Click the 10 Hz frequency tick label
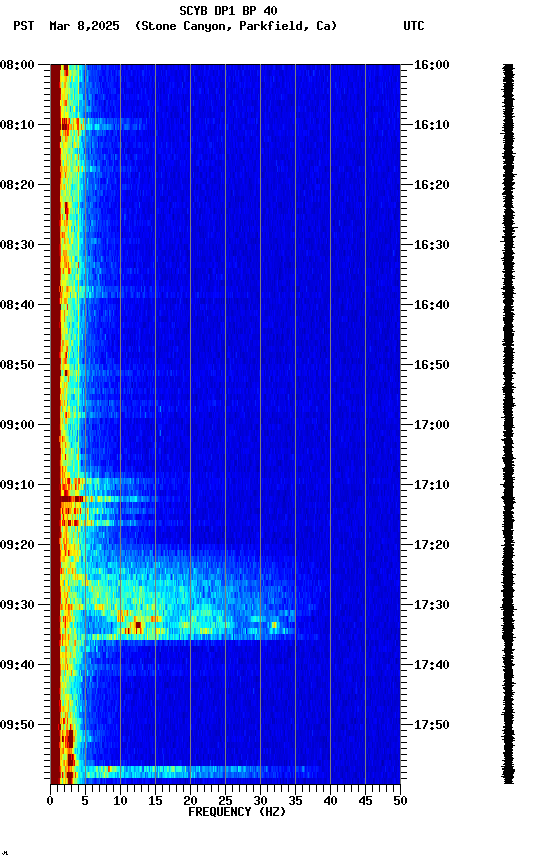 pyautogui.click(x=120, y=802)
